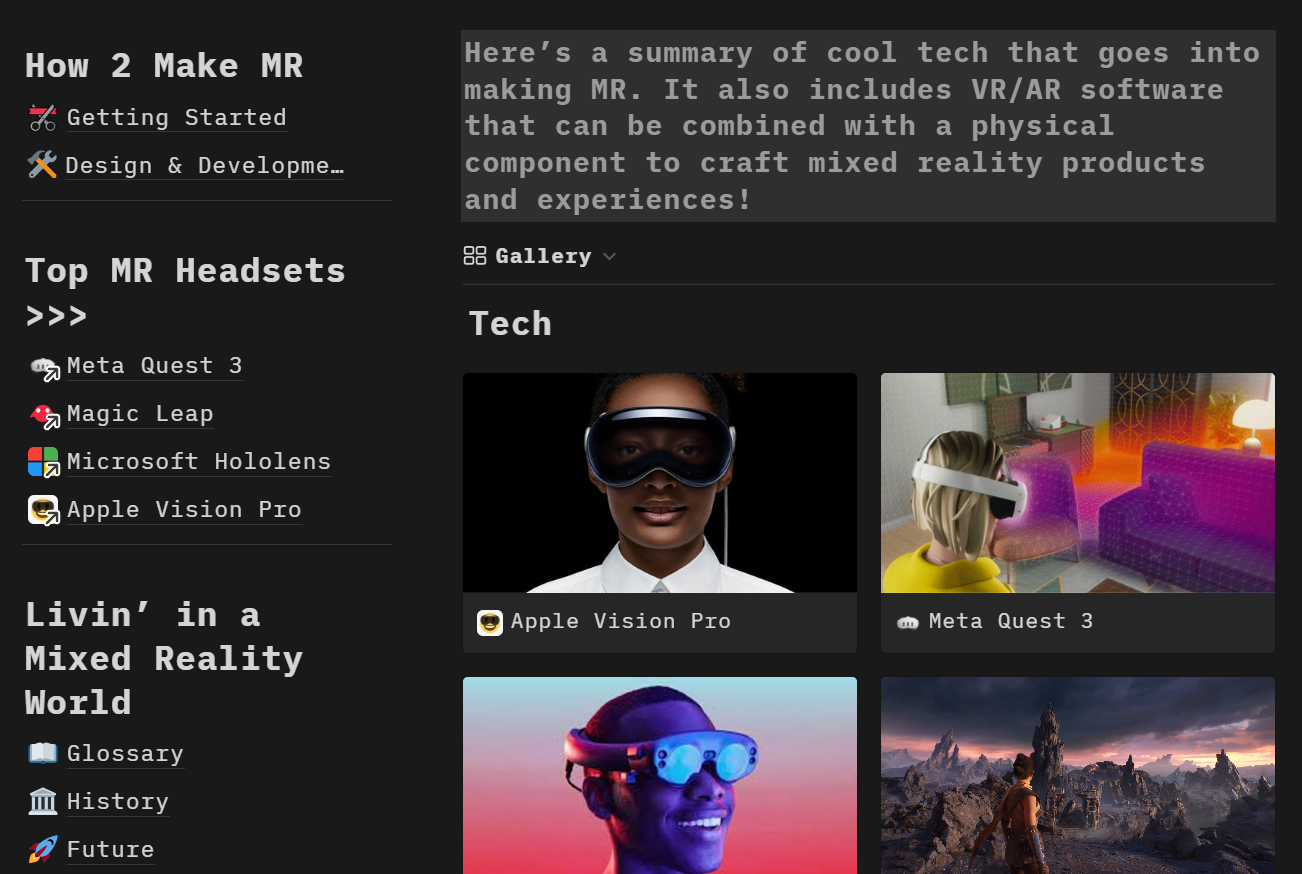
Task: Open the Meta Quest 3 card image
Action: pyautogui.click(x=1078, y=483)
